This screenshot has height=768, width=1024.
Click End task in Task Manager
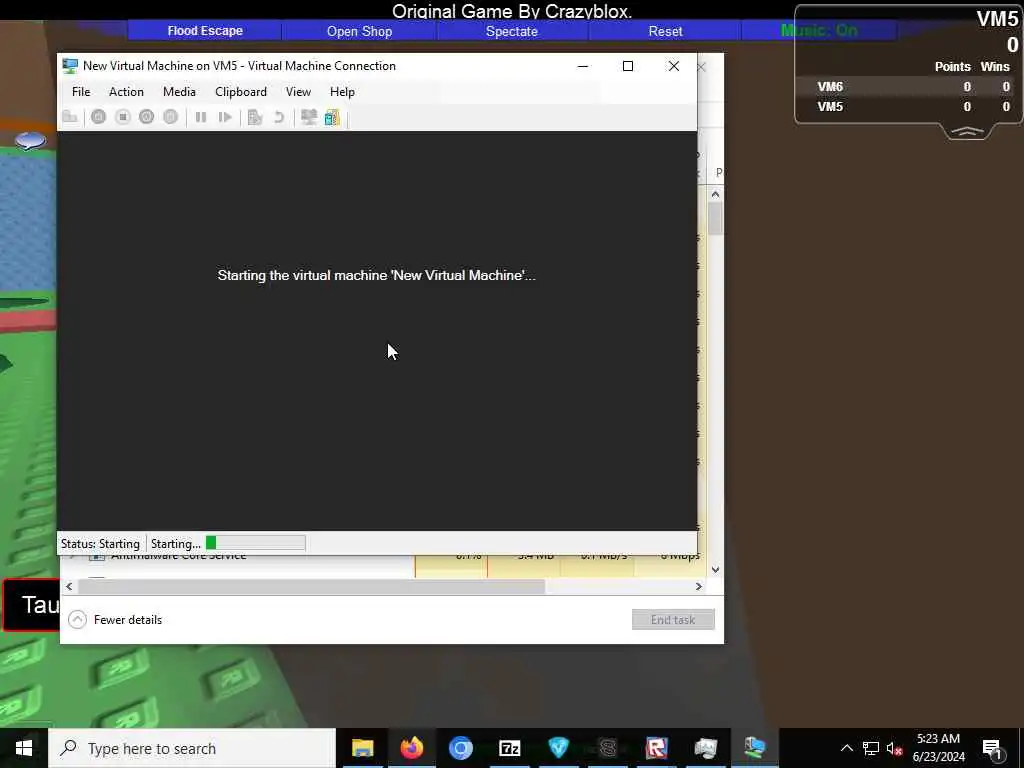pos(673,620)
